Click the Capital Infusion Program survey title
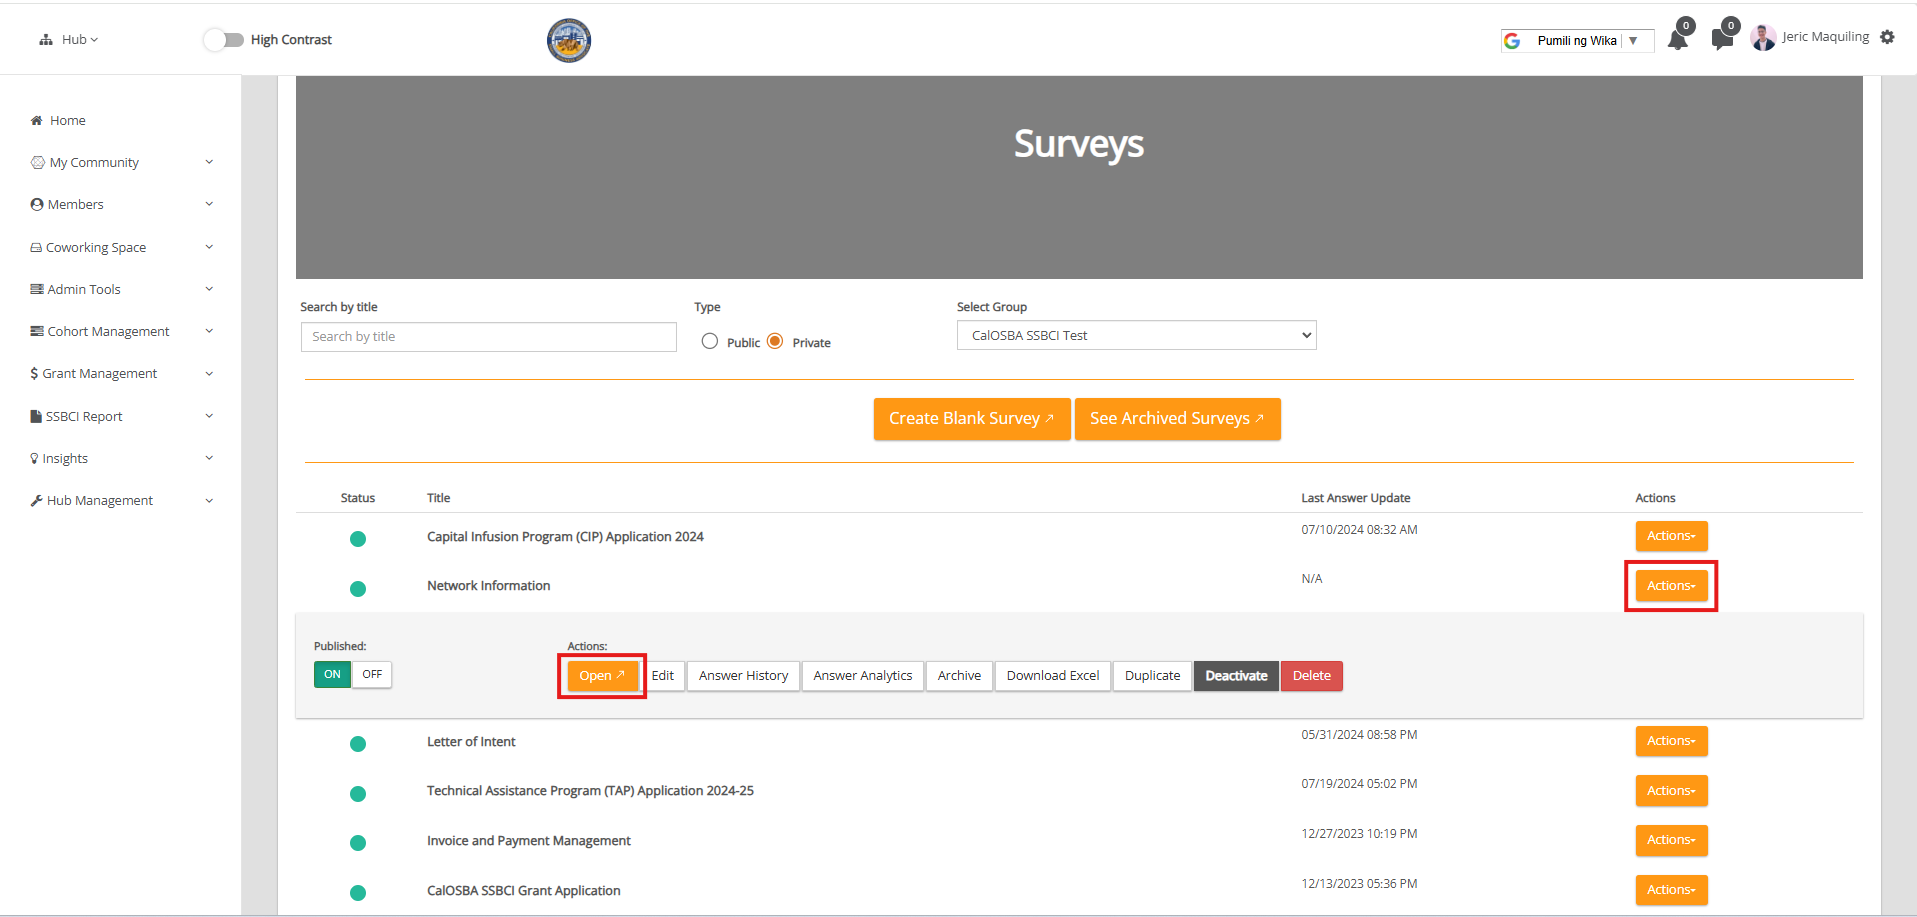Screen dimensions: 1917x917 (565, 537)
